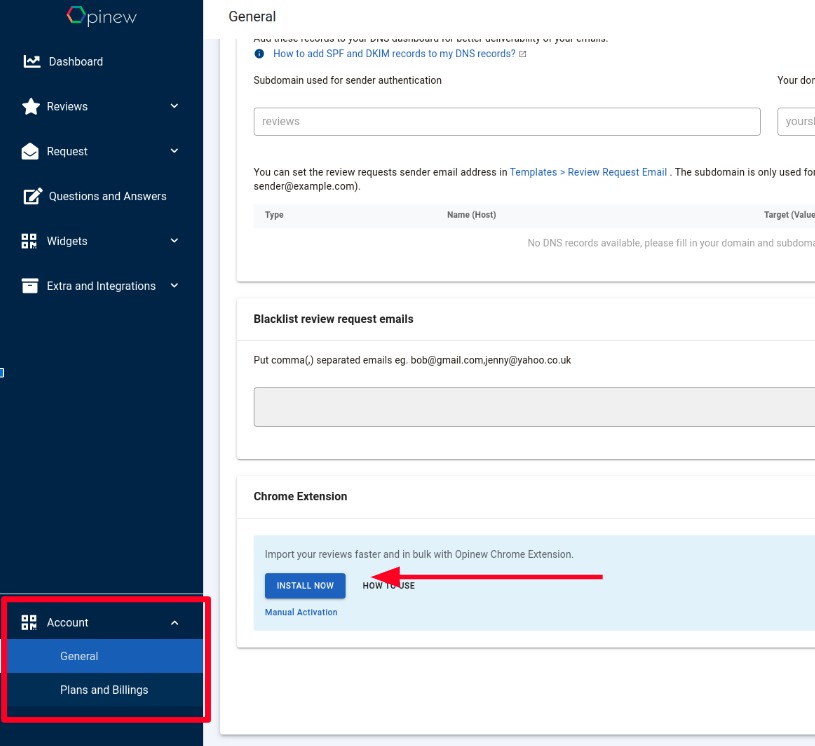Follow Templates > Review Request Email link
Screen dimensions: 815x746
click(588, 172)
